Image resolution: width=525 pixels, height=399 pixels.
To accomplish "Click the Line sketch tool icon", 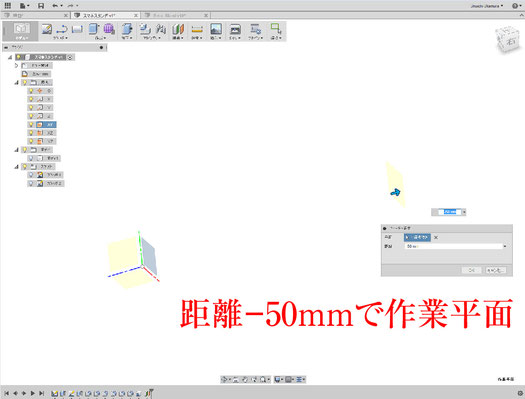I will 62,29.
